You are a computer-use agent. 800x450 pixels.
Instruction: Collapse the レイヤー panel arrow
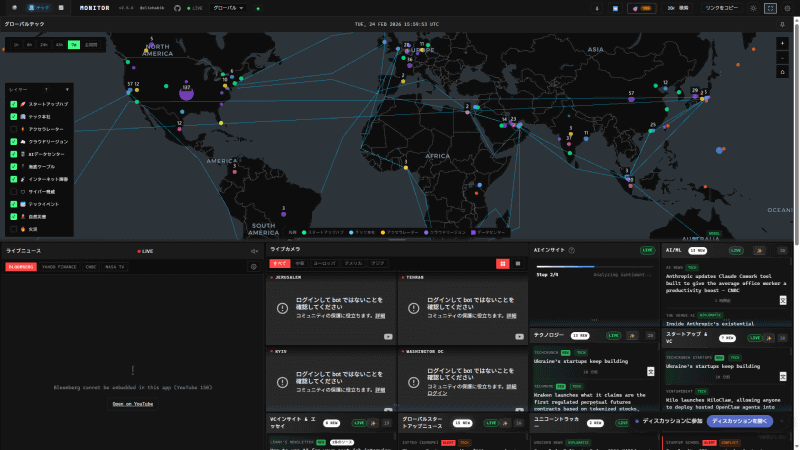(x=67, y=90)
